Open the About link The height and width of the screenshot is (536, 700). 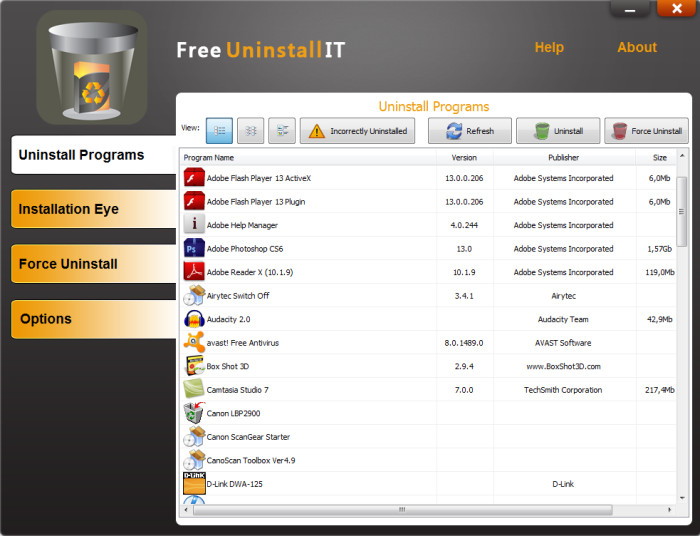click(637, 47)
